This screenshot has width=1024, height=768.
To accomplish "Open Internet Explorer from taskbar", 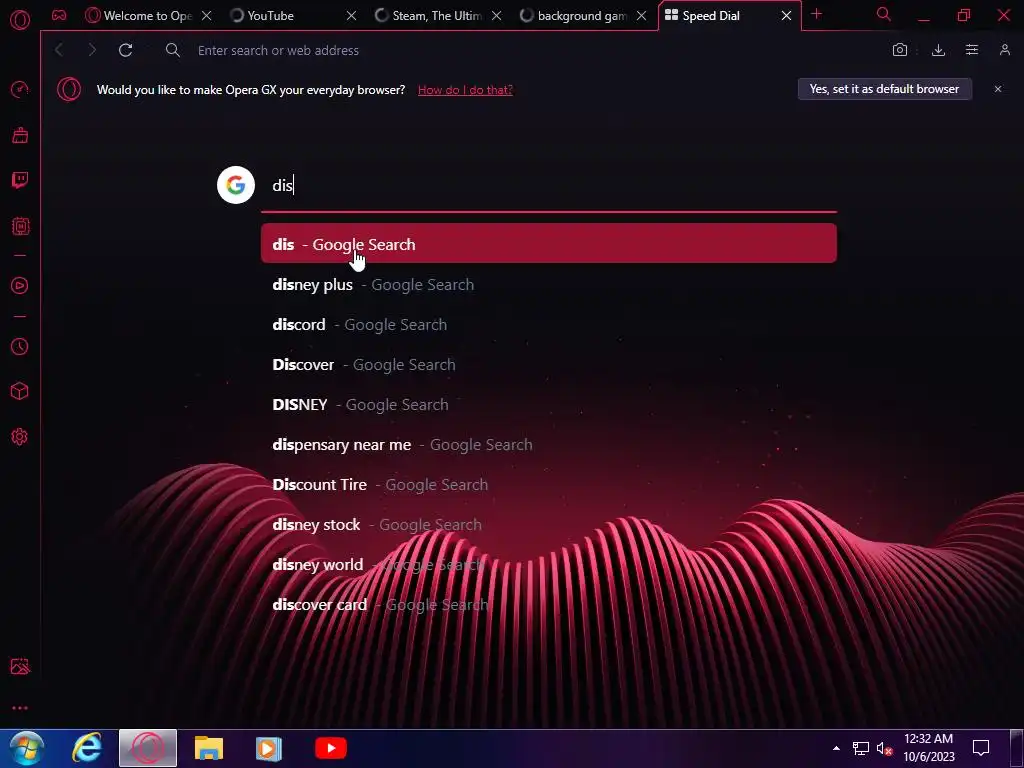I will click(87, 748).
